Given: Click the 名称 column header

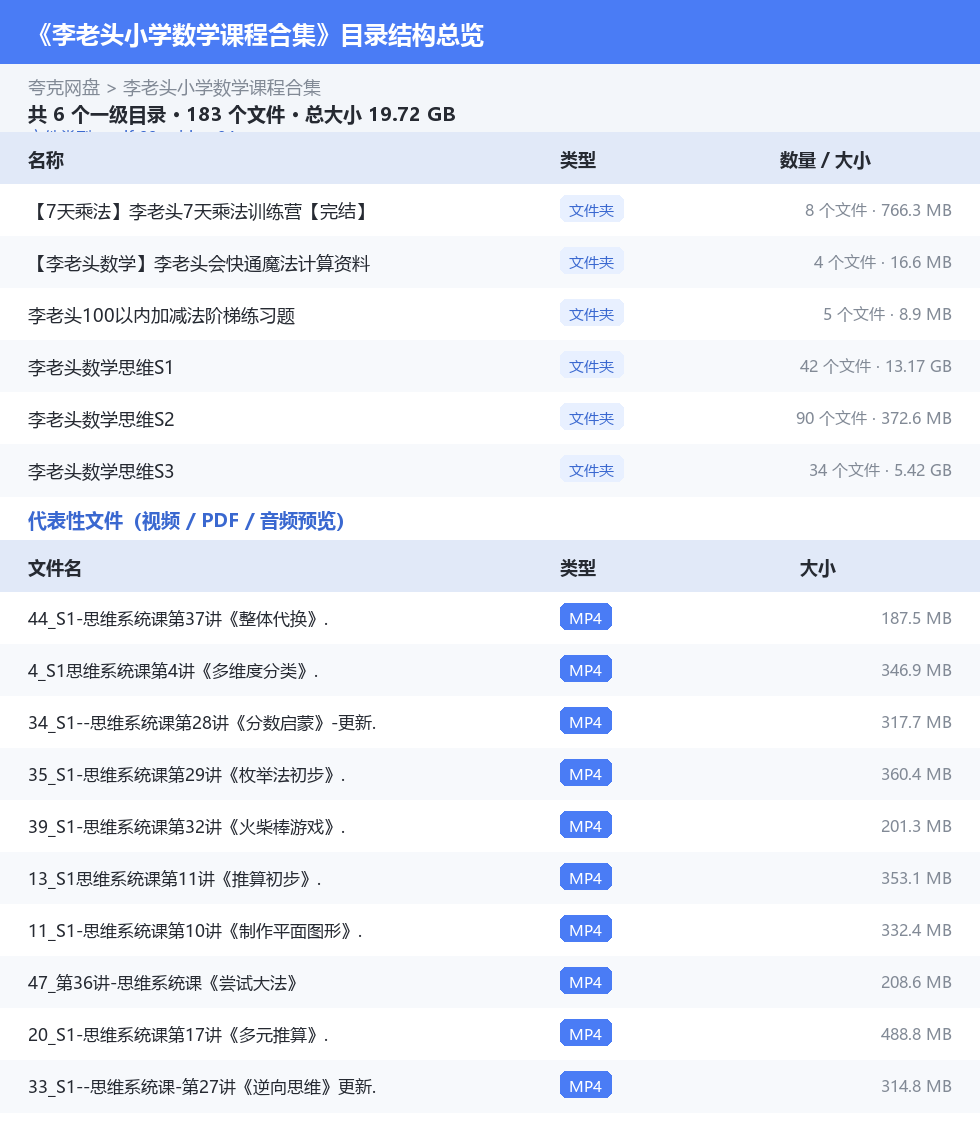Looking at the screenshot, I should 45,160.
